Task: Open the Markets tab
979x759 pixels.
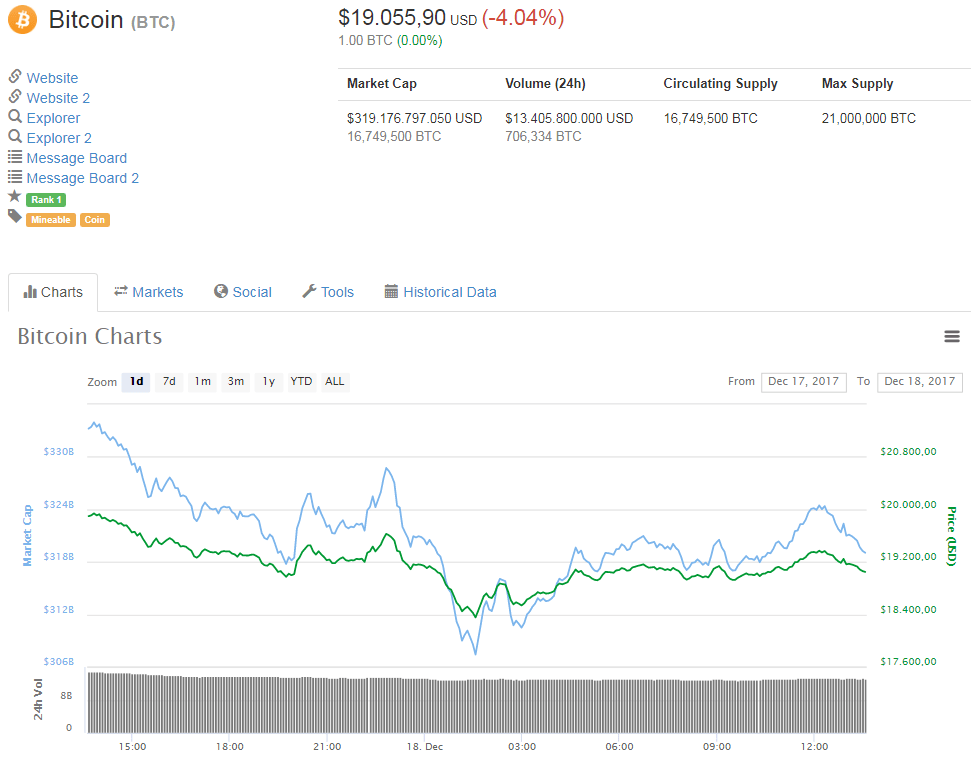Action: 149,292
